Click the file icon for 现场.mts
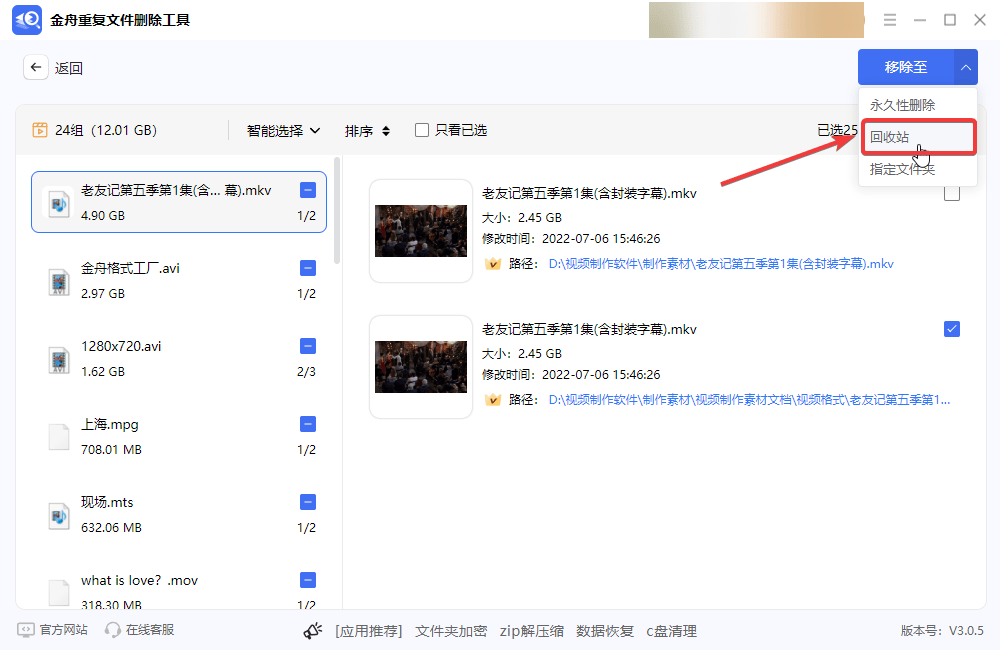 pyautogui.click(x=59, y=515)
